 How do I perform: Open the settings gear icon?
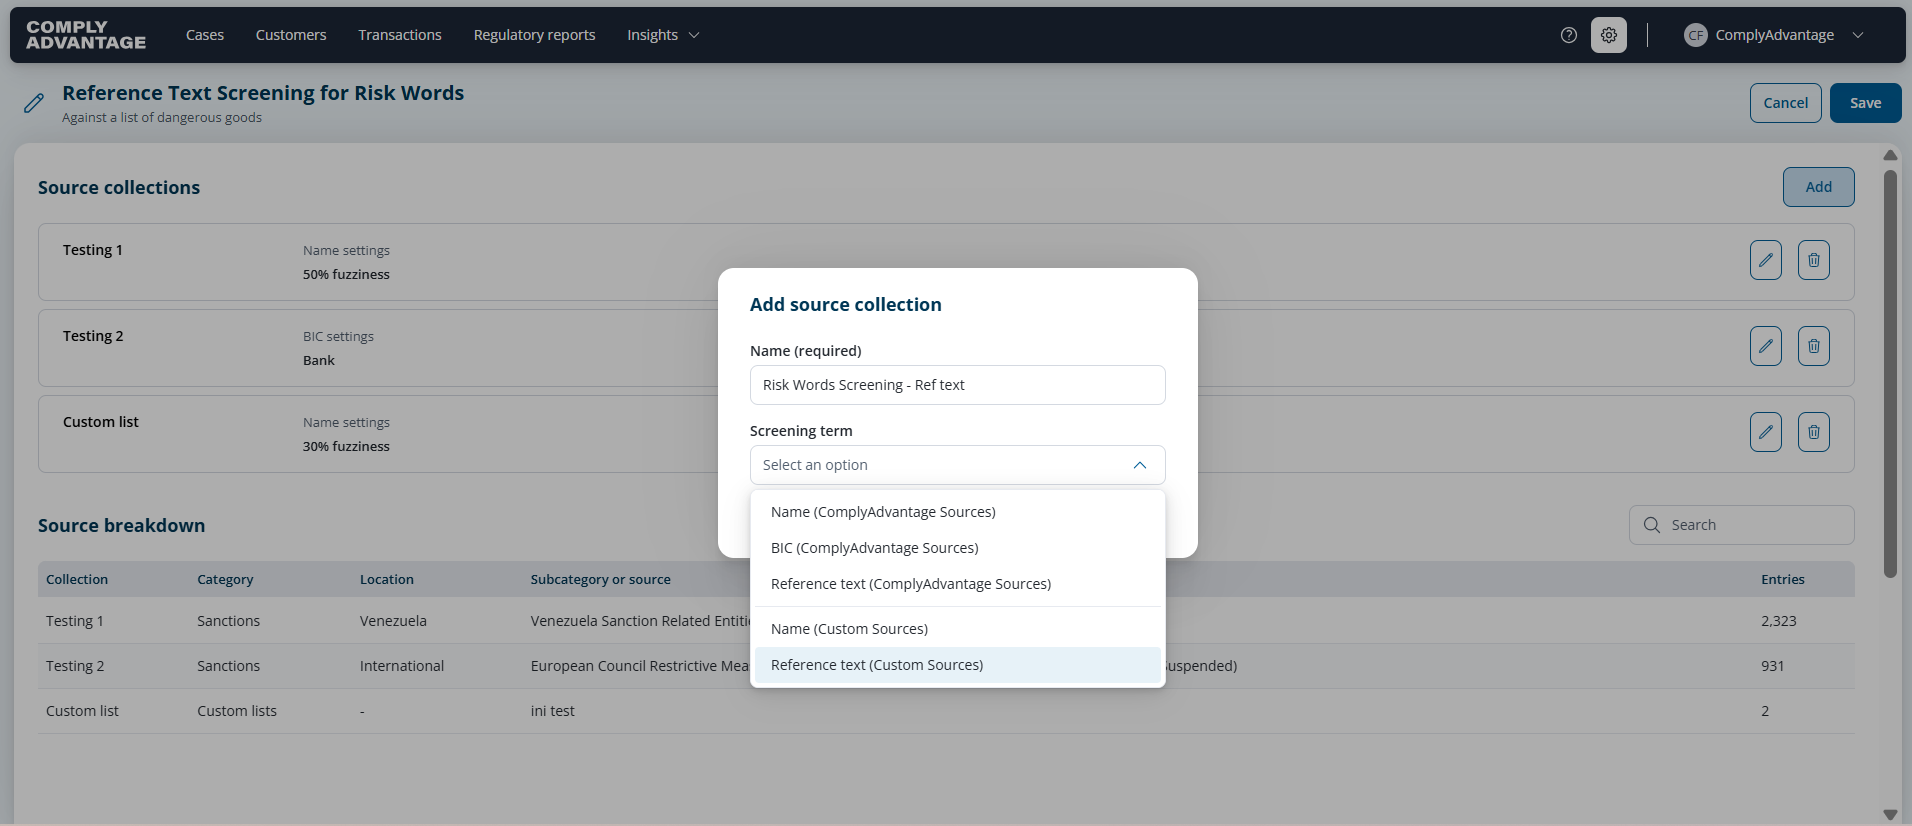(1609, 35)
